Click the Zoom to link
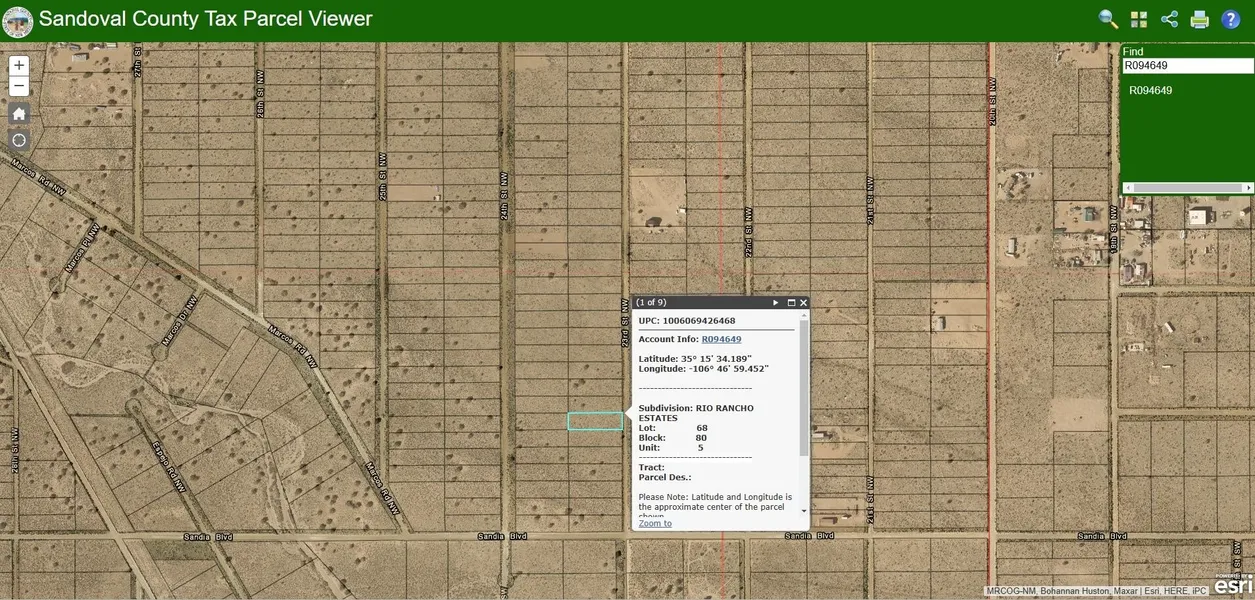Image resolution: width=1255 pixels, height=600 pixels. click(x=655, y=523)
